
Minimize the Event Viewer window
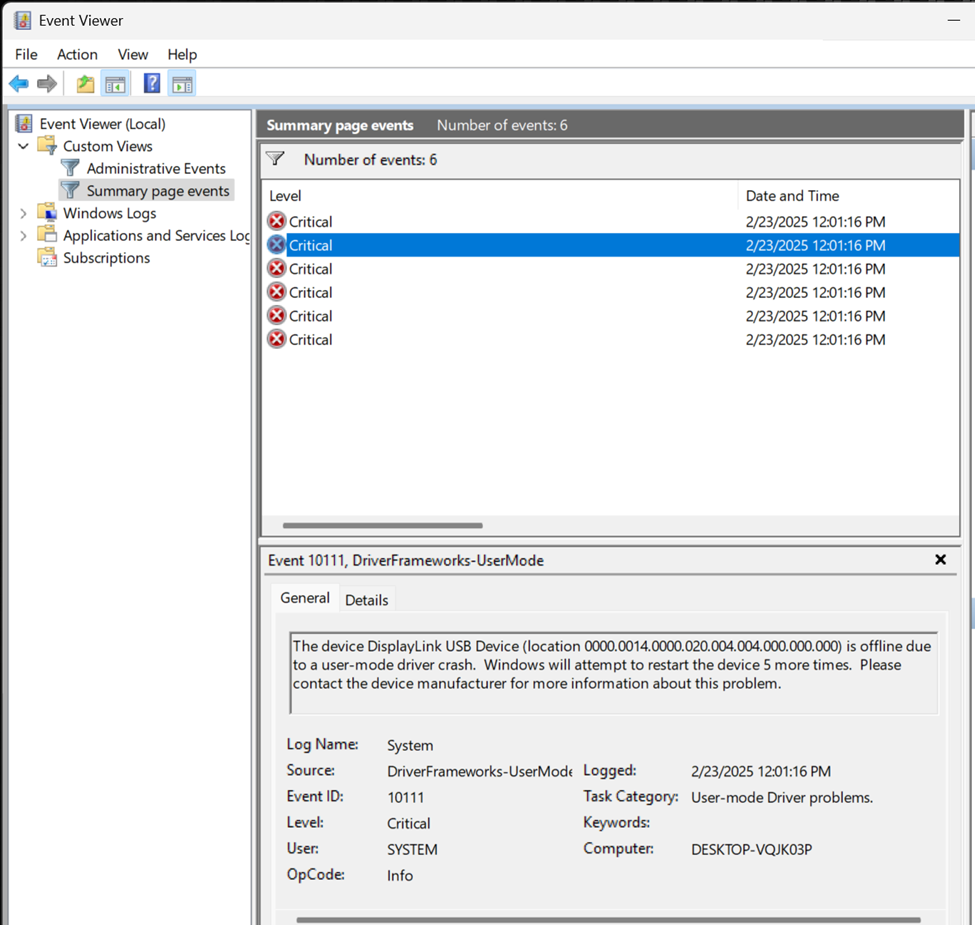[x=953, y=20]
